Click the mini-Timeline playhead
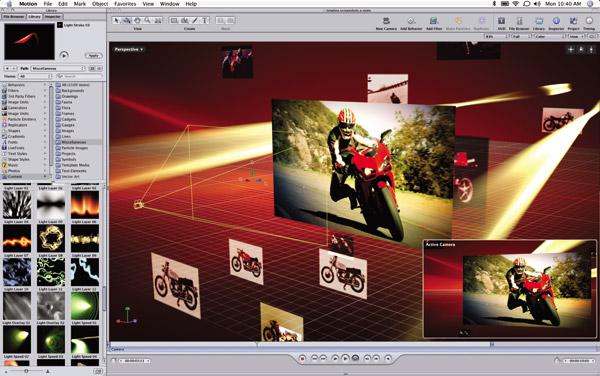 pos(257,345)
